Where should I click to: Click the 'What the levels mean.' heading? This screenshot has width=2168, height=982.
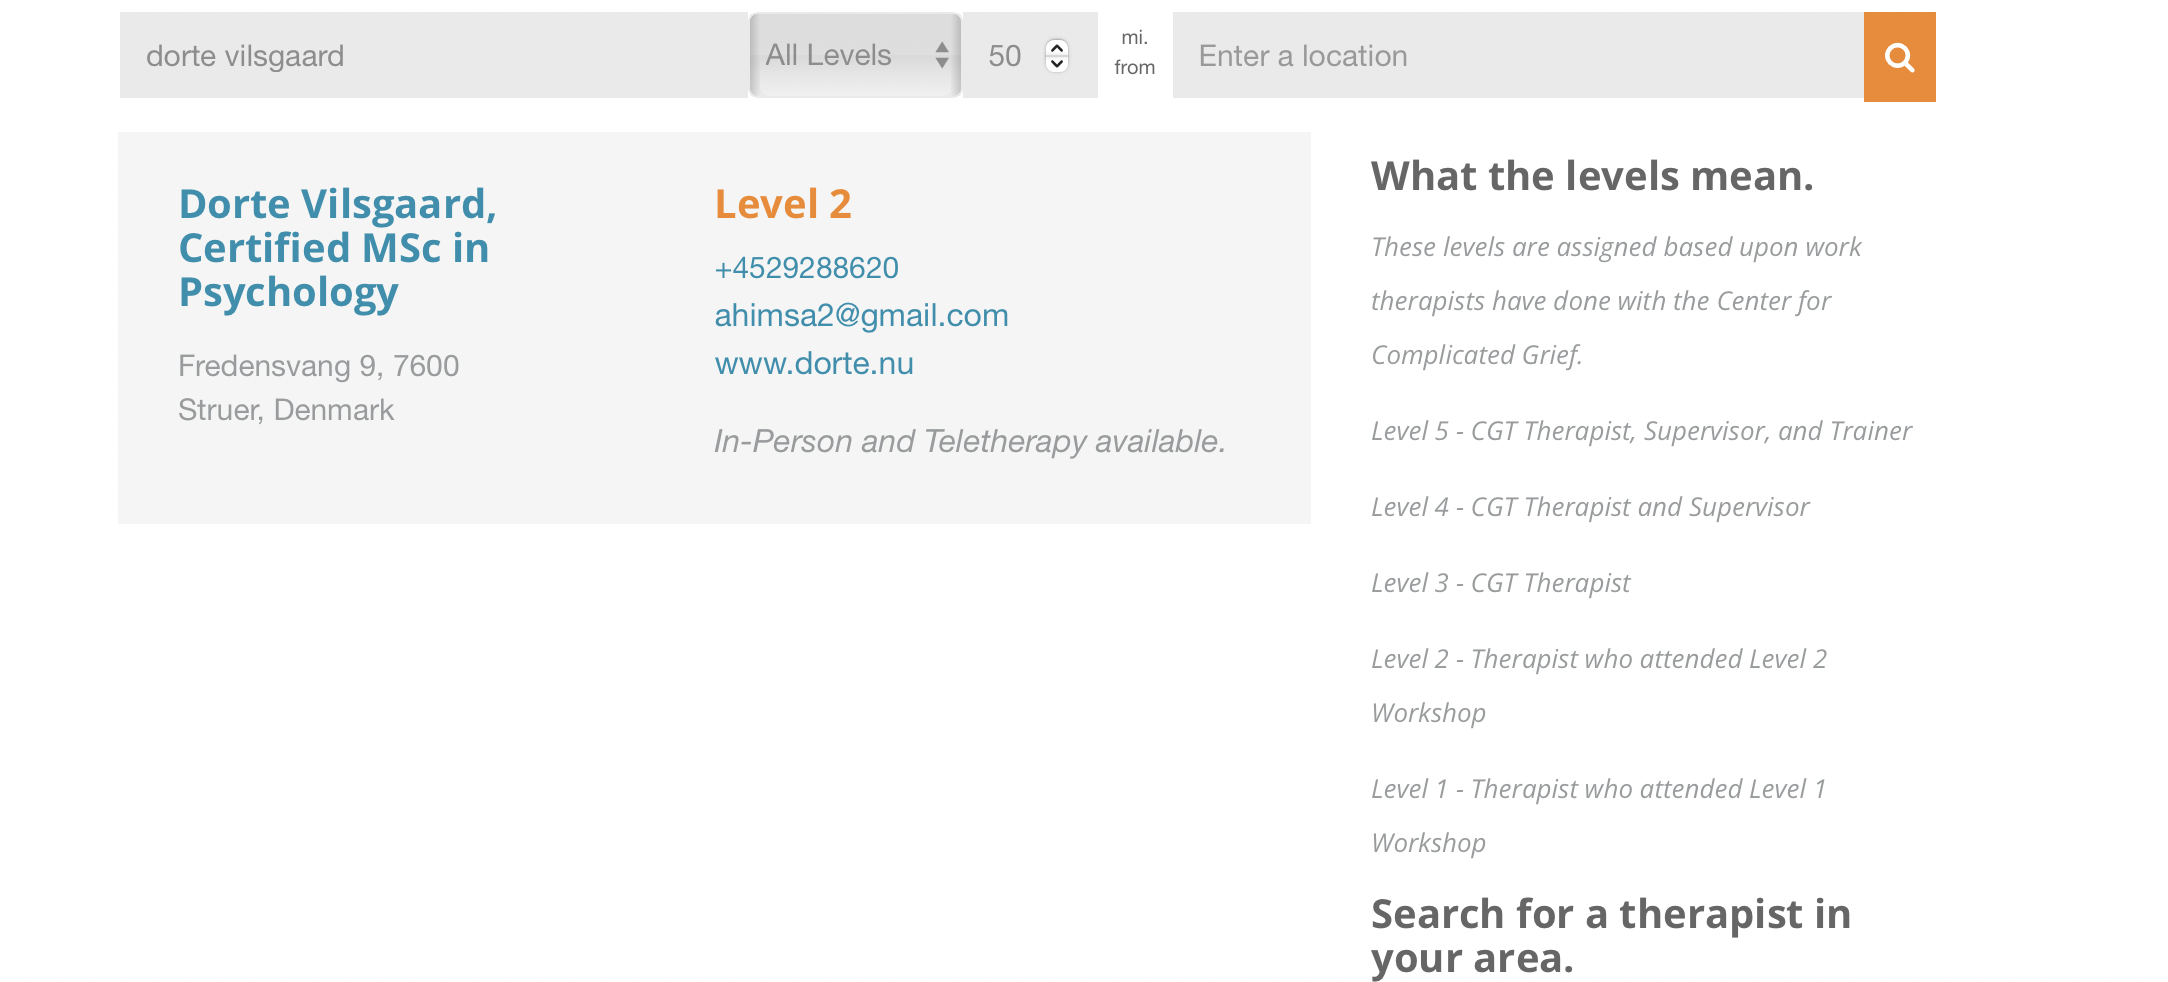(1592, 176)
